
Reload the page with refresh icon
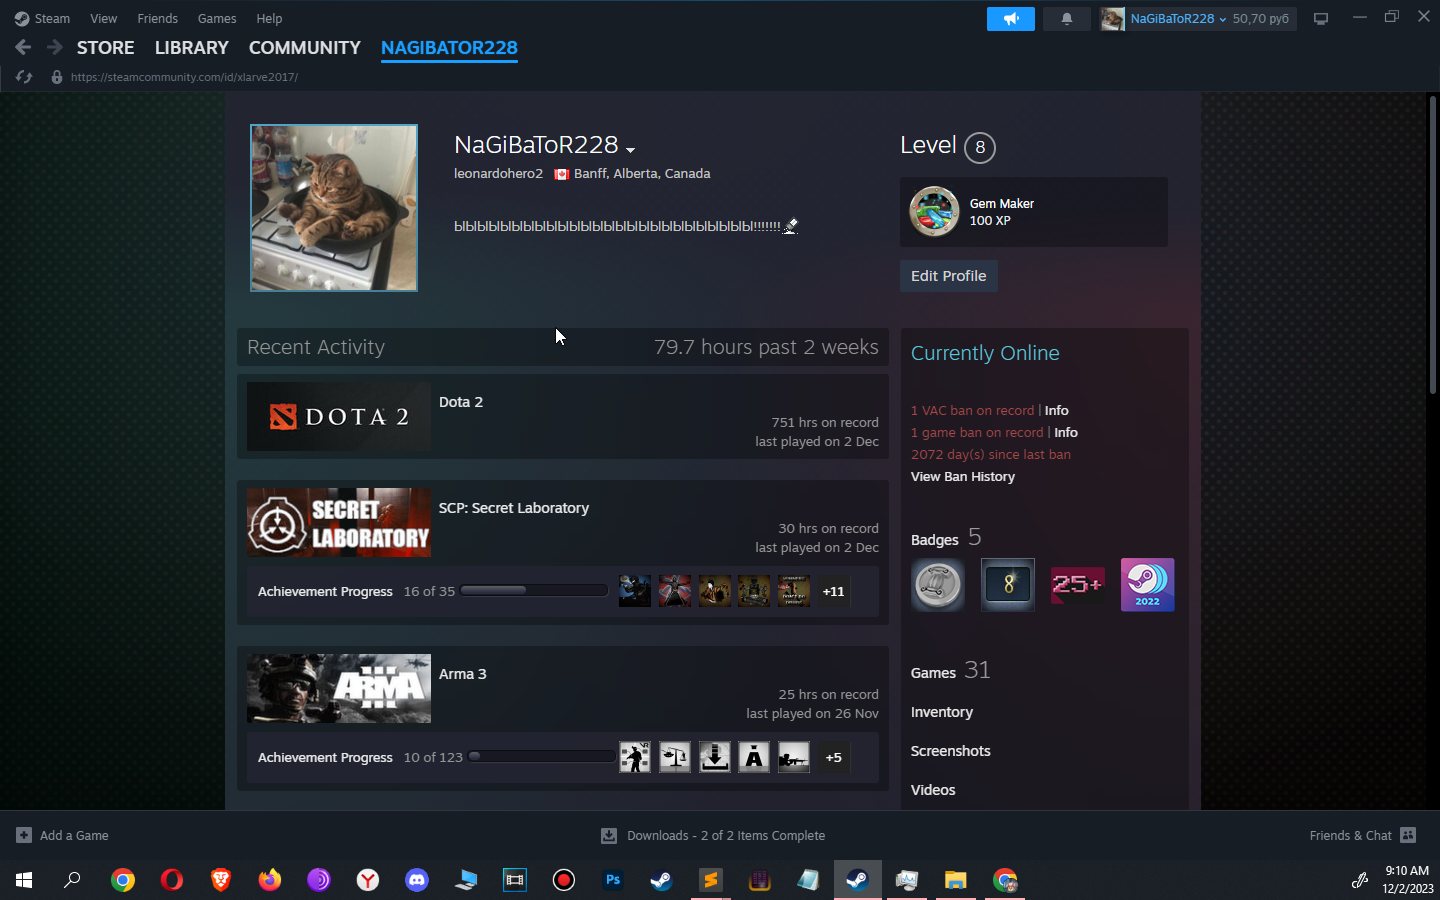pyautogui.click(x=24, y=77)
